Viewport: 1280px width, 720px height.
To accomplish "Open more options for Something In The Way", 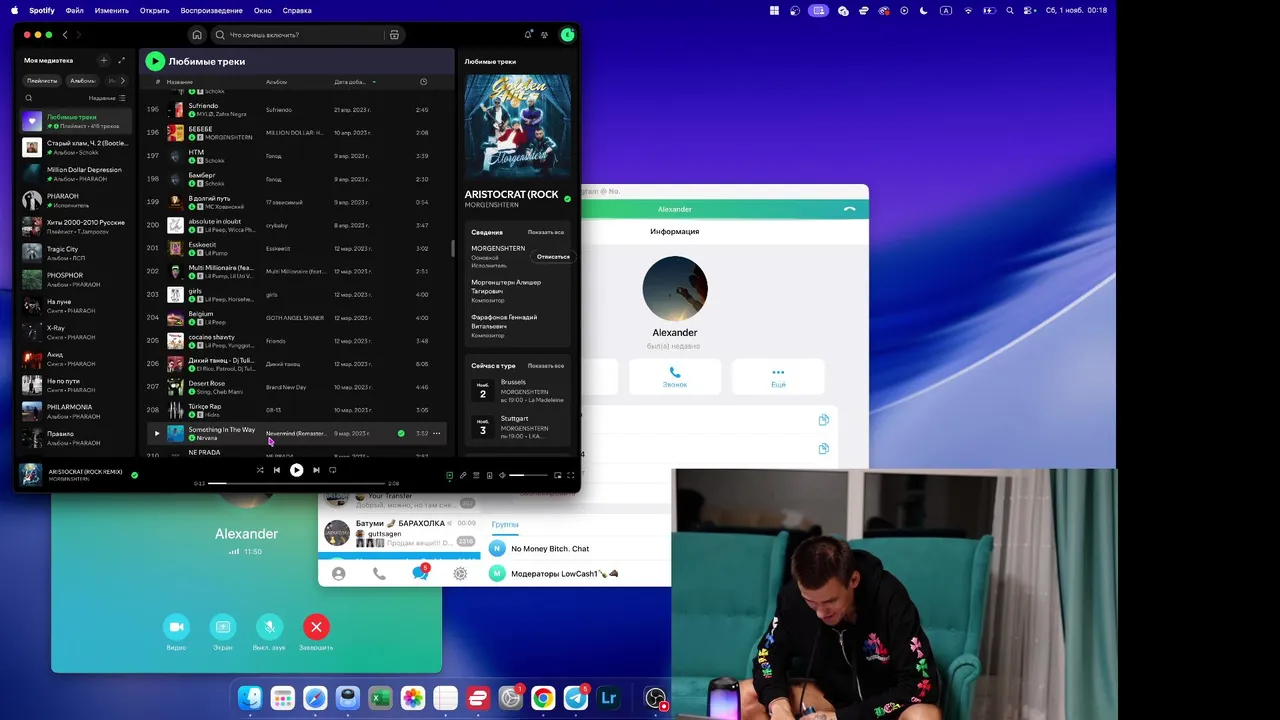I will tap(436, 433).
